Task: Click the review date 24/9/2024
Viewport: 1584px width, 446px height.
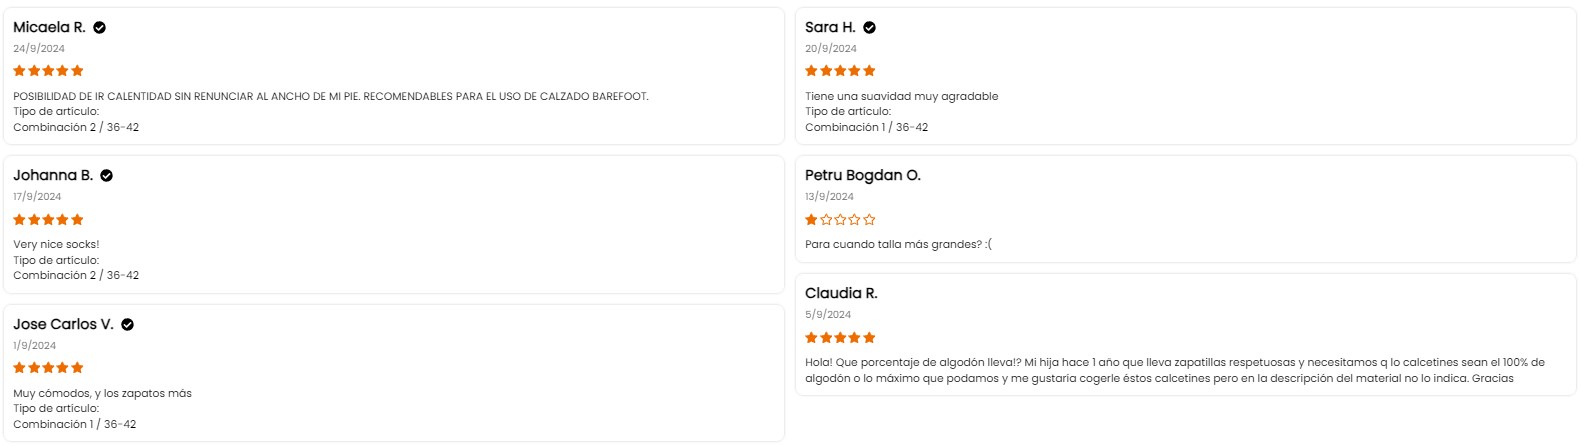Action: [39, 48]
